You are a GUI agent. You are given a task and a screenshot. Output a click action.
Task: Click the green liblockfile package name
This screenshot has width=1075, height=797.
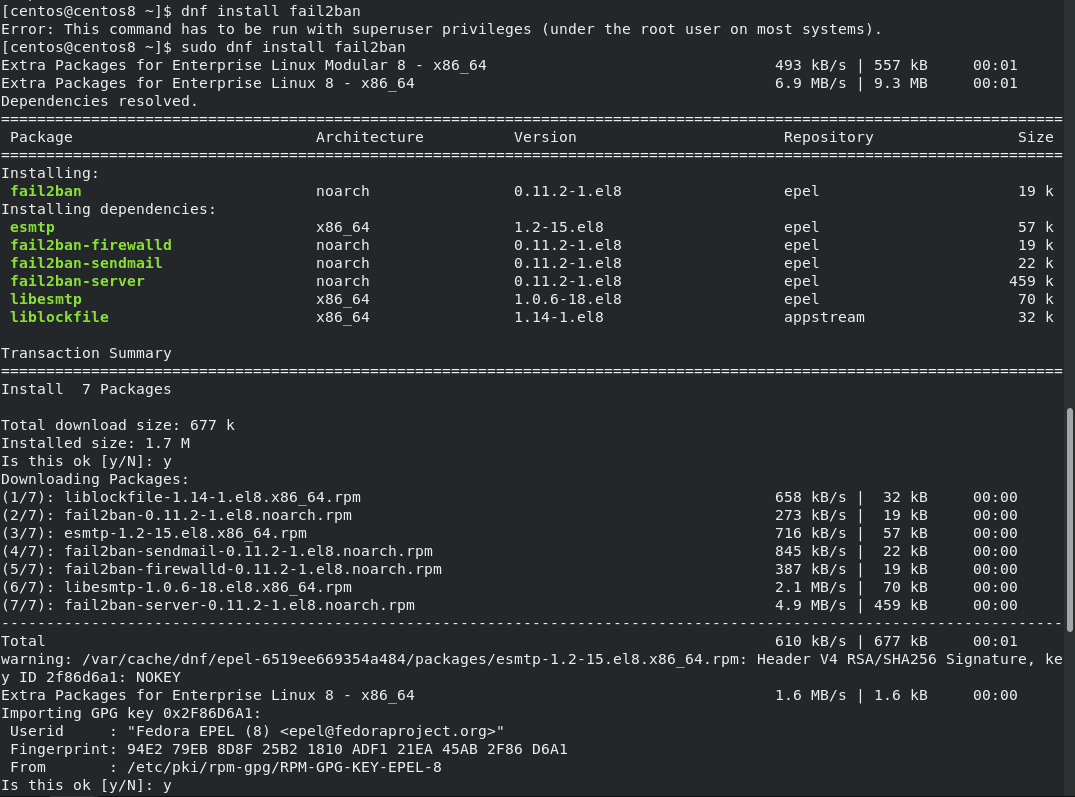(x=60, y=317)
